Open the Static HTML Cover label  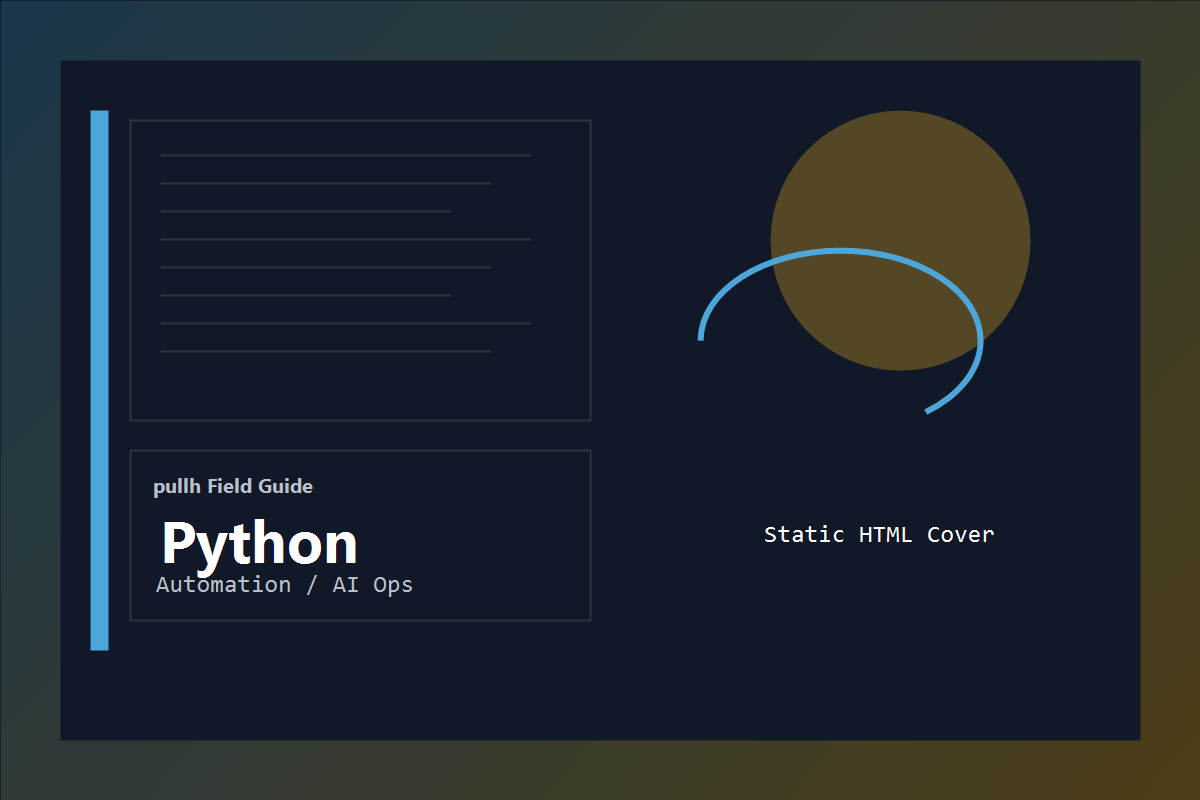(x=878, y=534)
